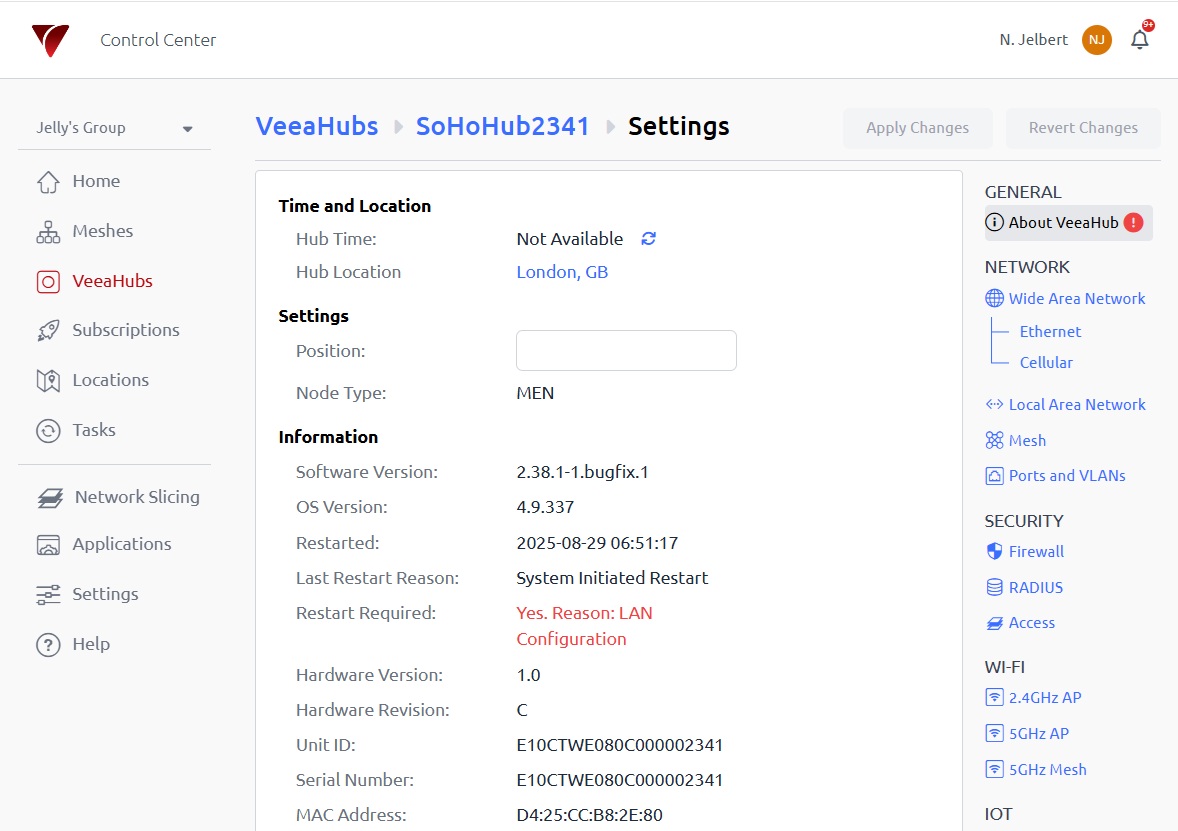Open Subscriptions in the sidebar

coord(125,330)
